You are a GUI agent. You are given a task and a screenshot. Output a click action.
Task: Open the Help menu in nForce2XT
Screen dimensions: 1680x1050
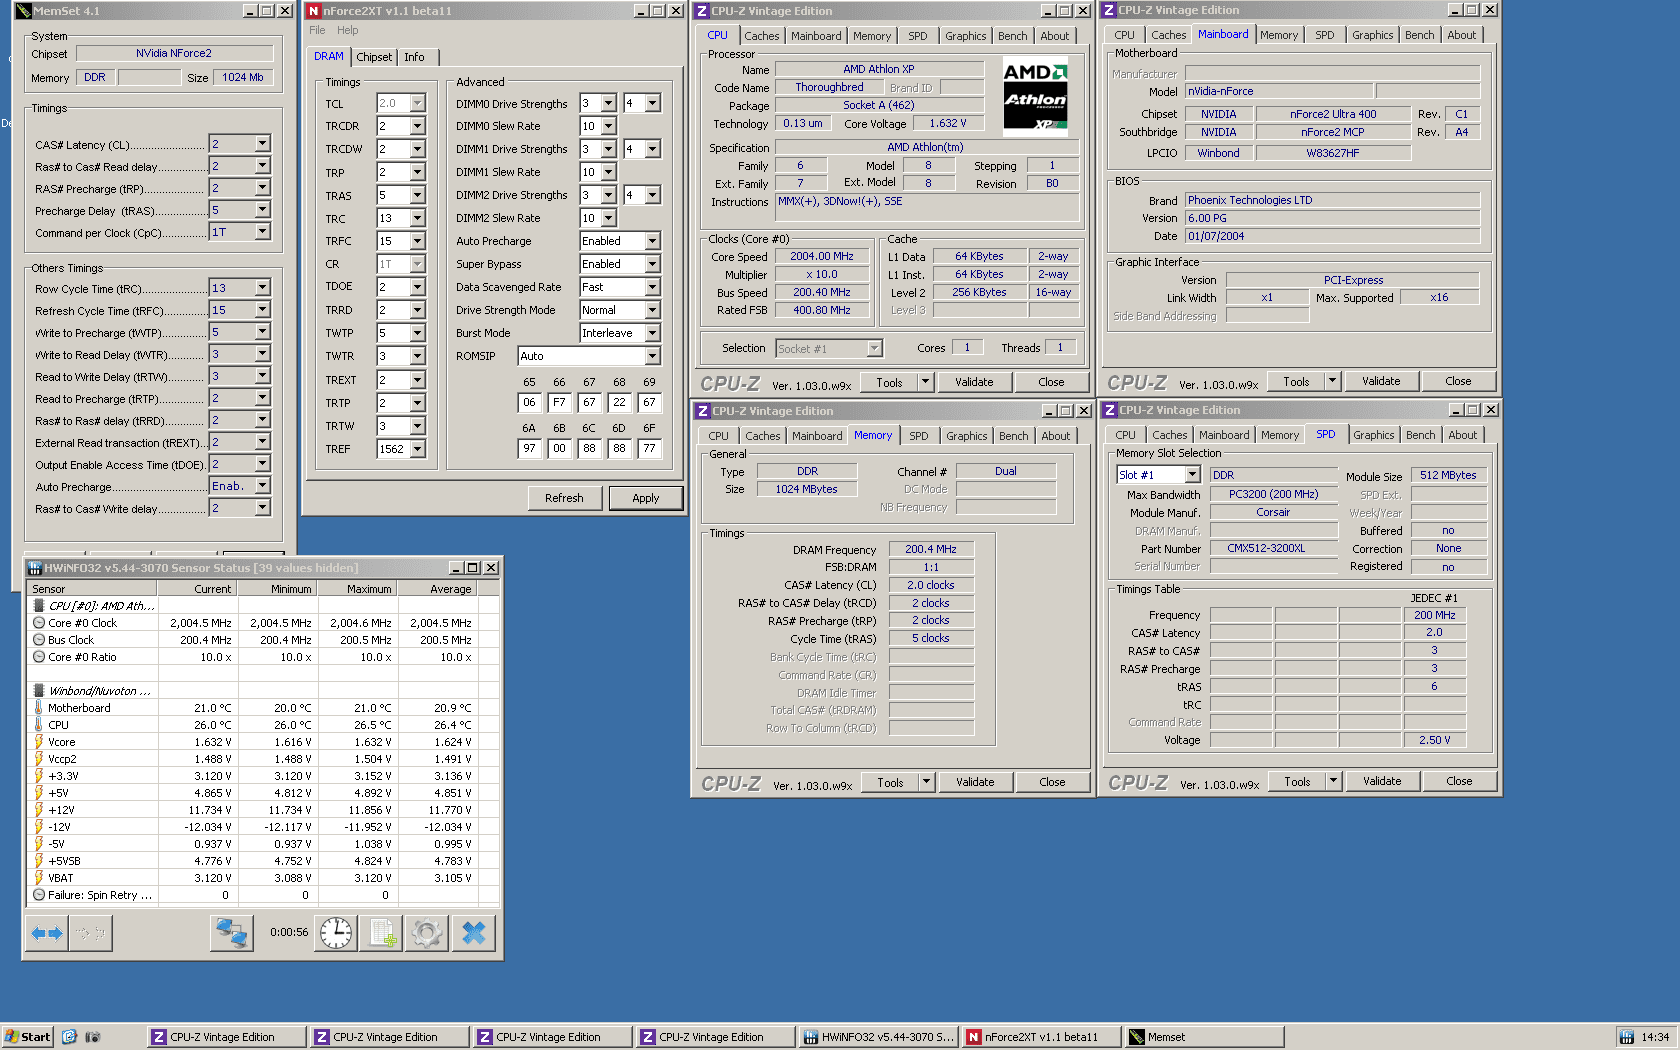point(347,30)
